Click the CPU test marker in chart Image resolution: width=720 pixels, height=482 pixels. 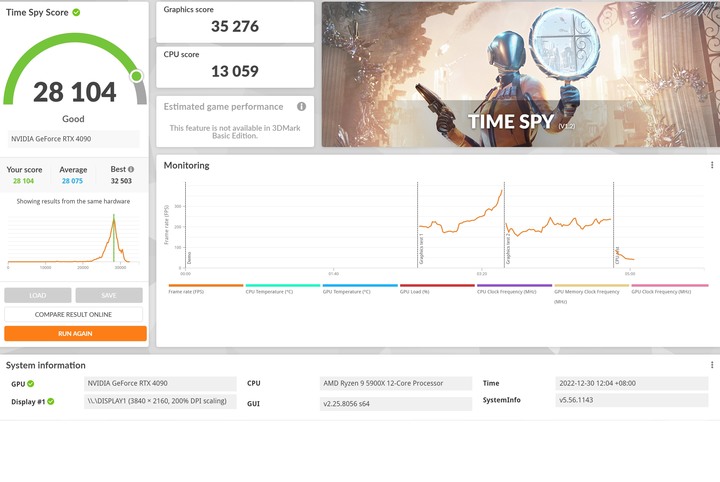click(617, 256)
